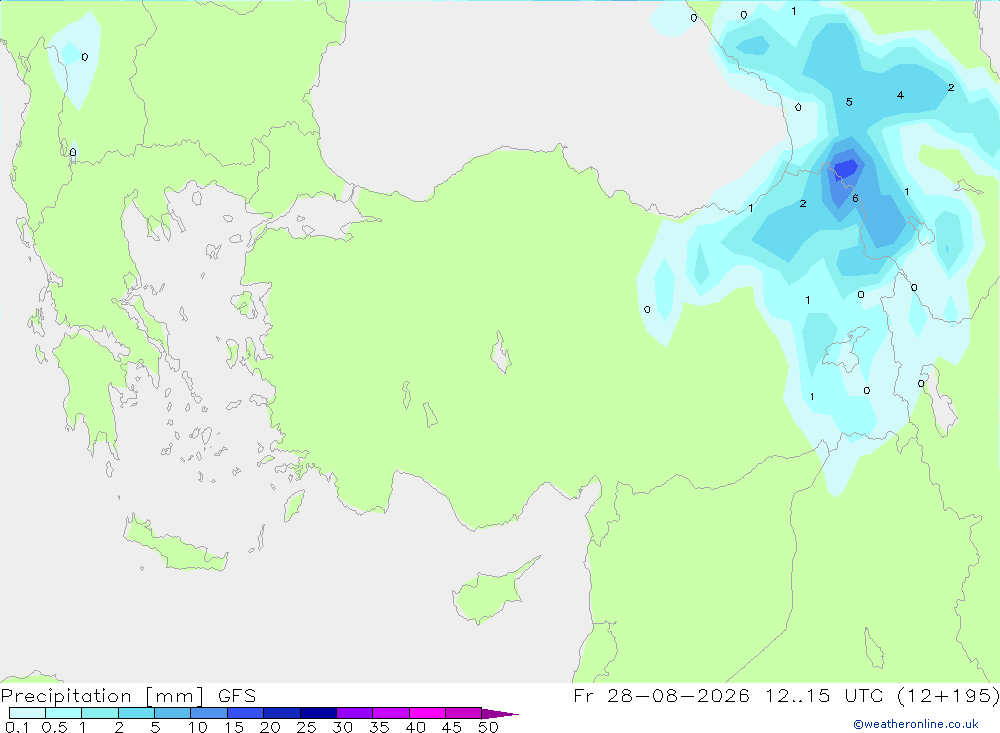Click the 40–45 mm magenta legend swatch
The image size is (1000, 733).
coord(427,713)
